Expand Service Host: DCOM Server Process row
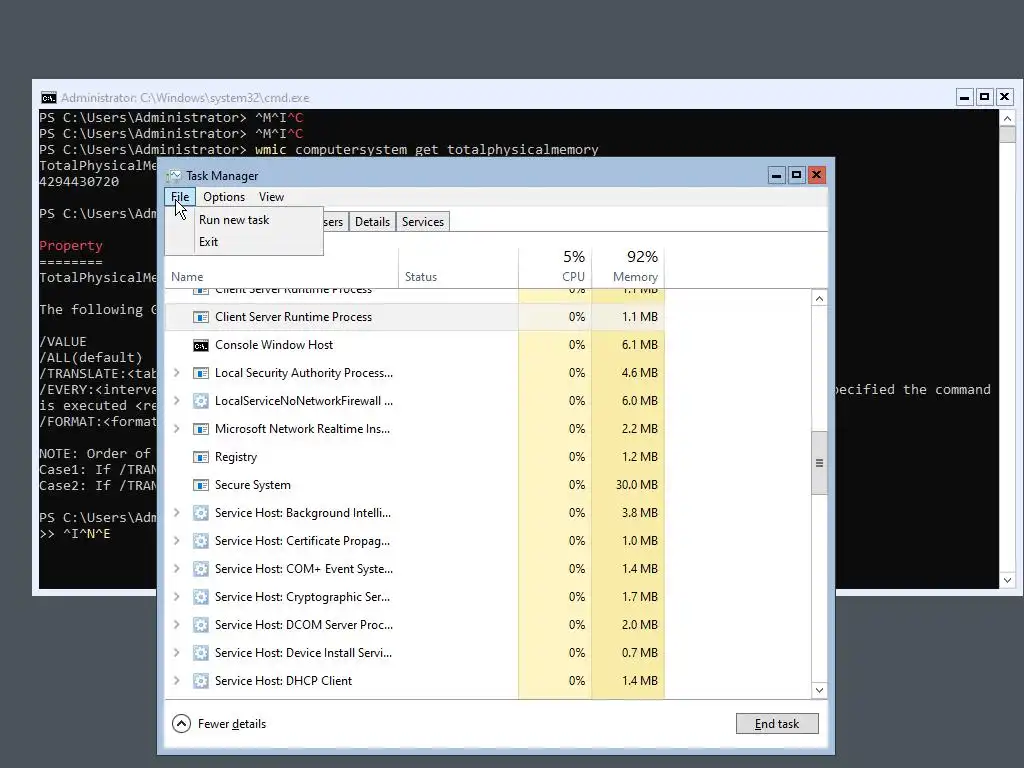This screenshot has height=768, width=1024. 176,625
